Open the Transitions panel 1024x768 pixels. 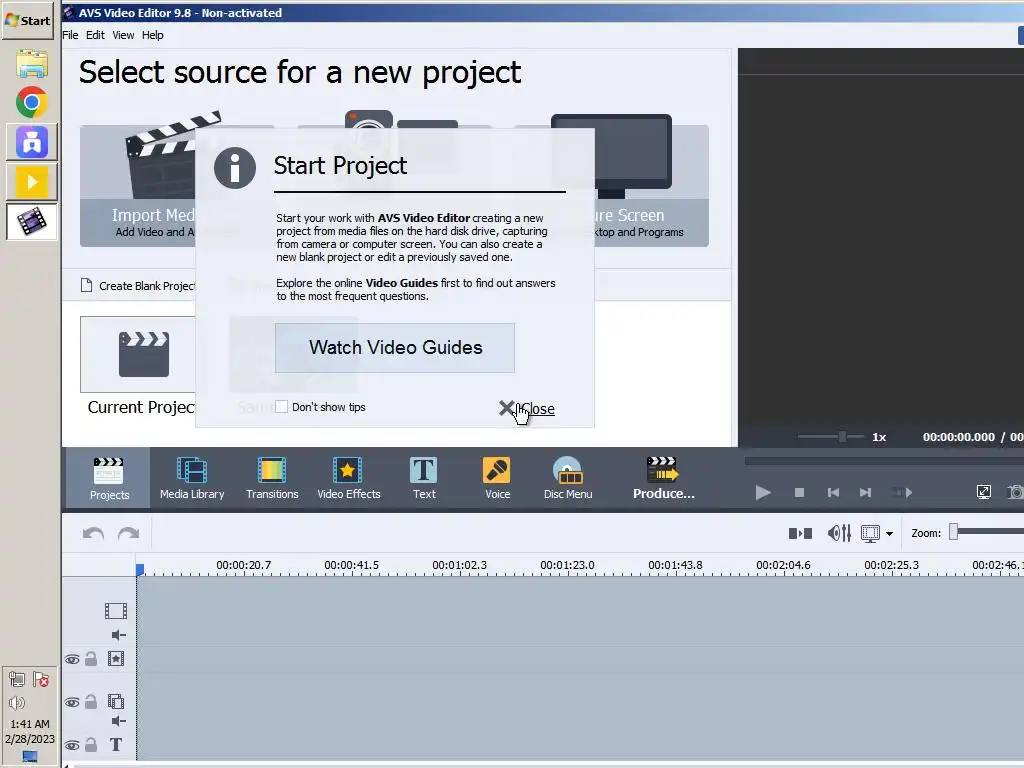pyautogui.click(x=272, y=479)
